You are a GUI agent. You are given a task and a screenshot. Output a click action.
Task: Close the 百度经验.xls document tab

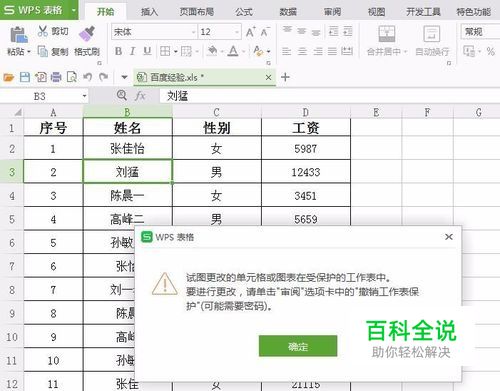[268, 77]
